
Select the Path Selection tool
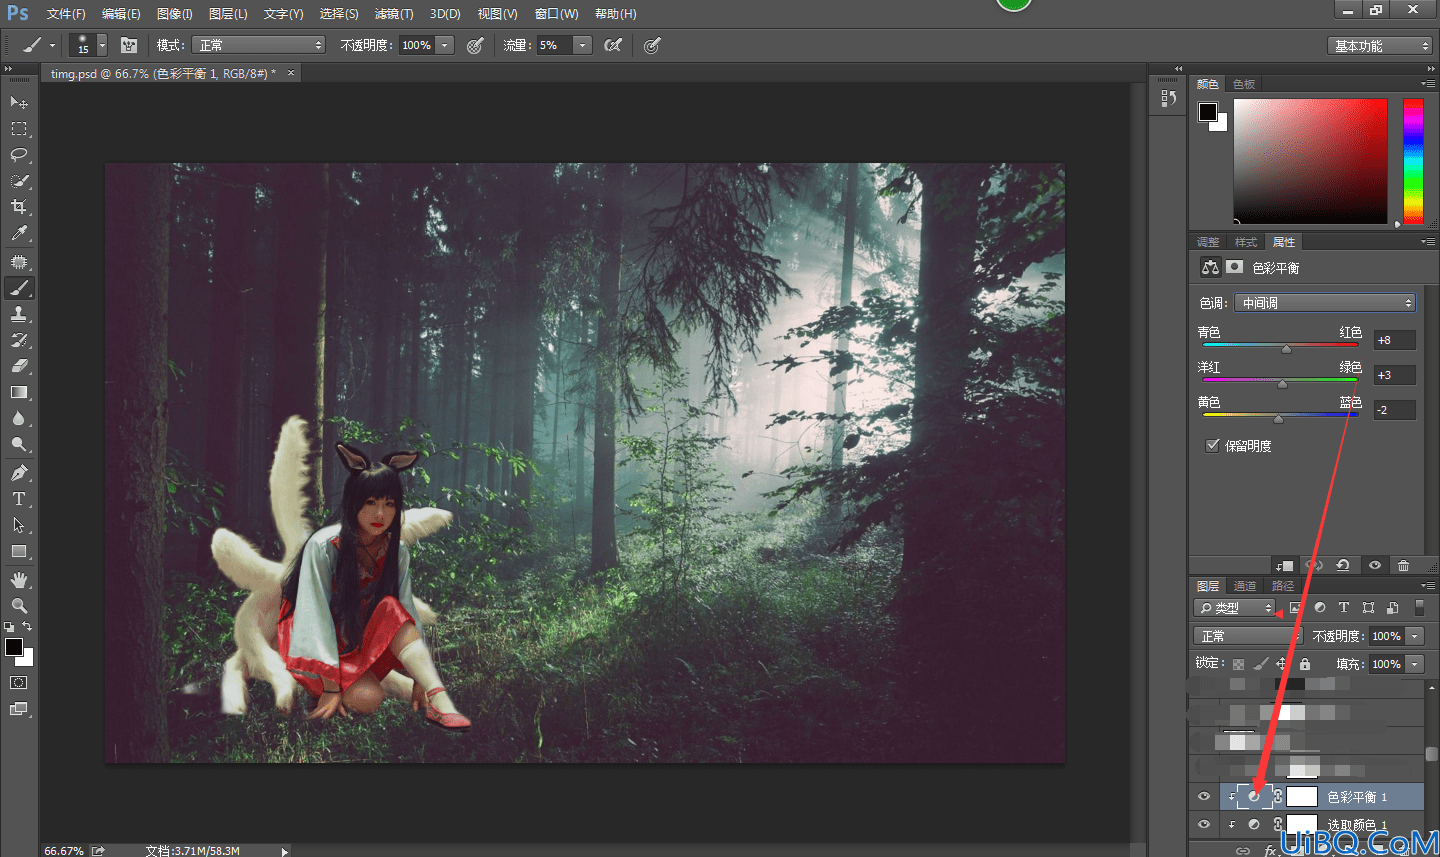tap(19, 524)
